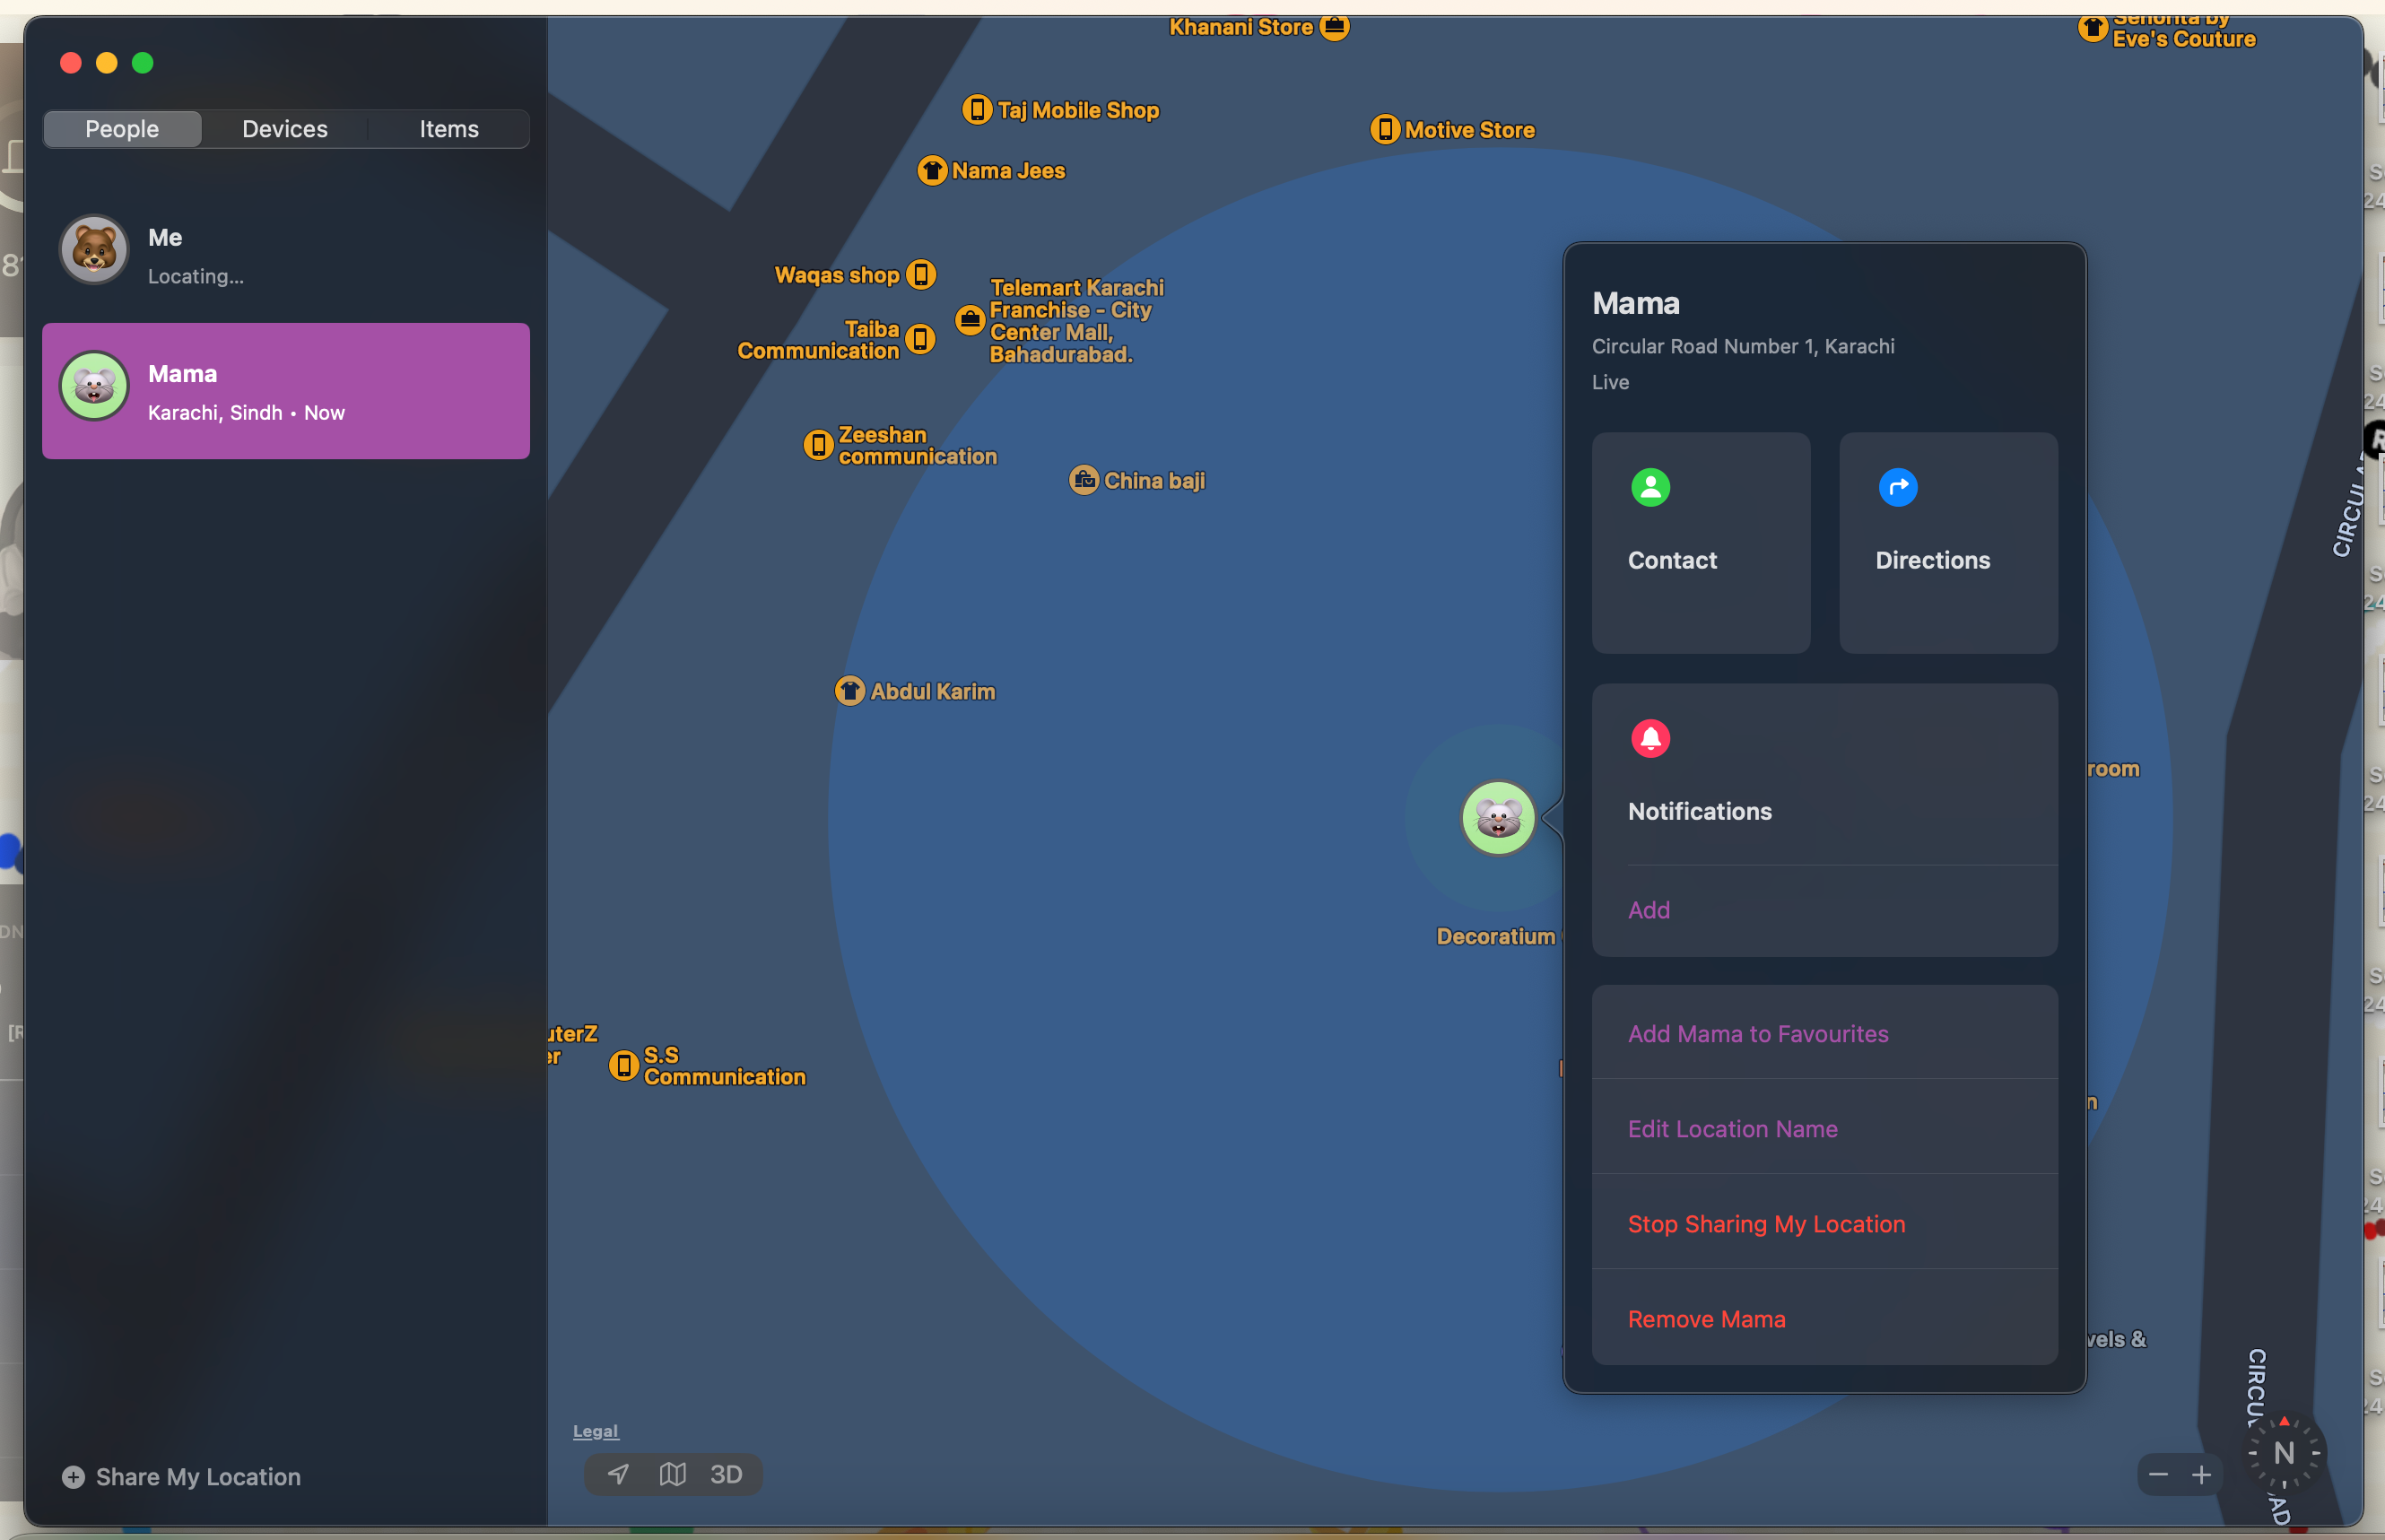Viewport: 2385px width, 1540px height.
Task: Click the green Contact icon
Action: tap(1650, 488)
